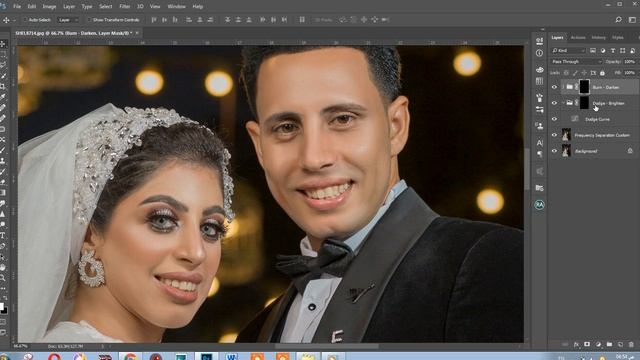640x360 pixels.
Task: Open the File menu
Action: [17, 7]
